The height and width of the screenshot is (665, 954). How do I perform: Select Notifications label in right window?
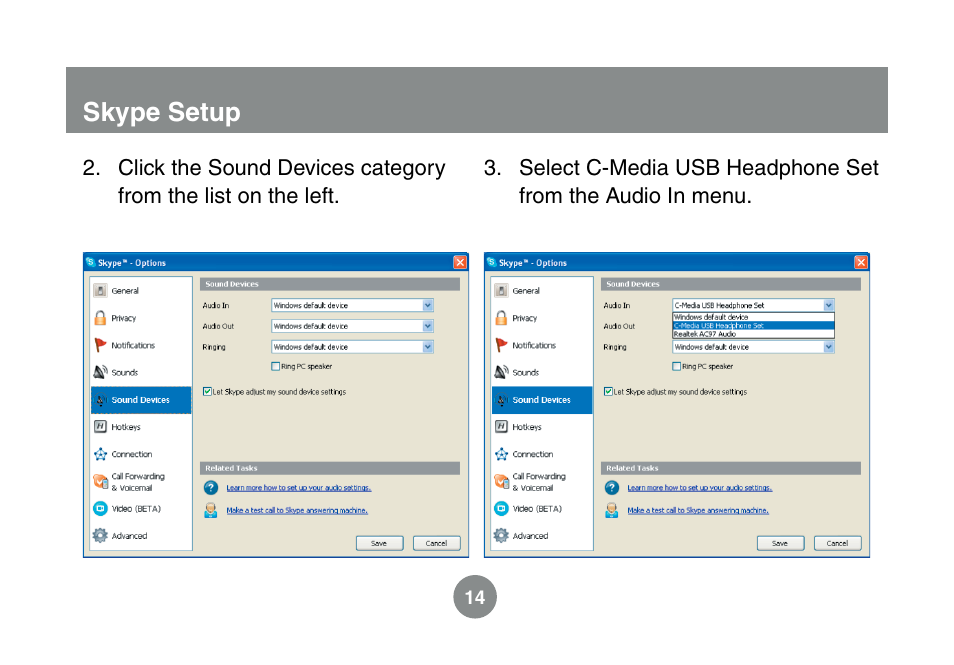pyautogui.click(x=534, y=346)
